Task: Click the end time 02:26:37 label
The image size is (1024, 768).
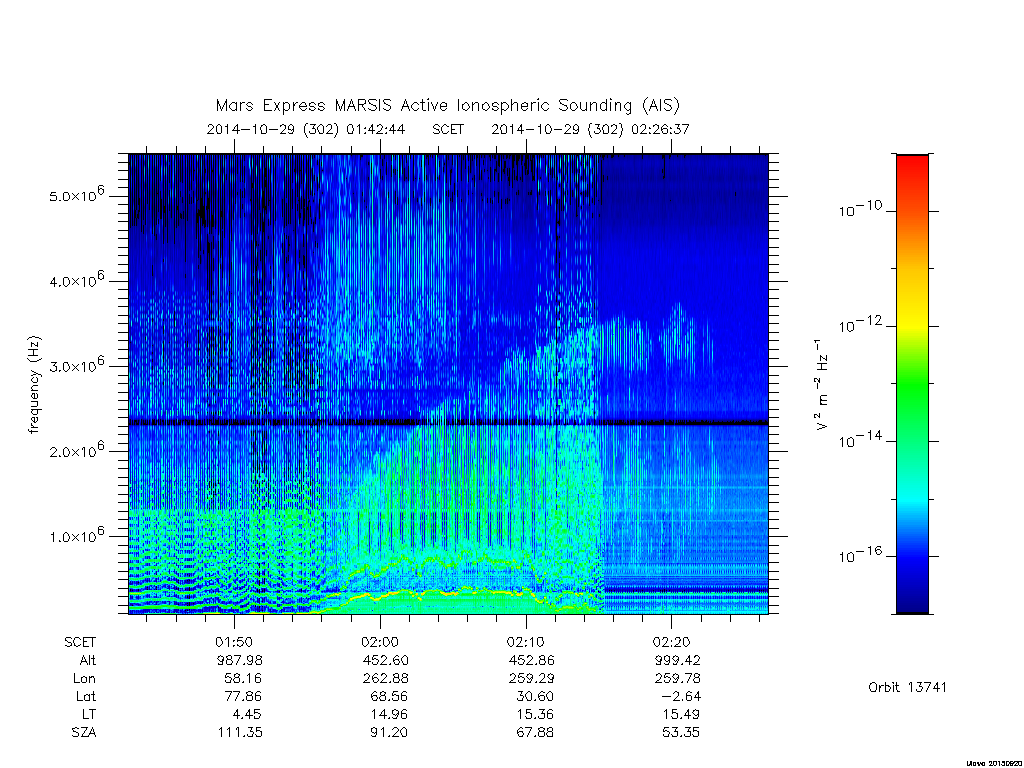Action: [x=660, y=129]
